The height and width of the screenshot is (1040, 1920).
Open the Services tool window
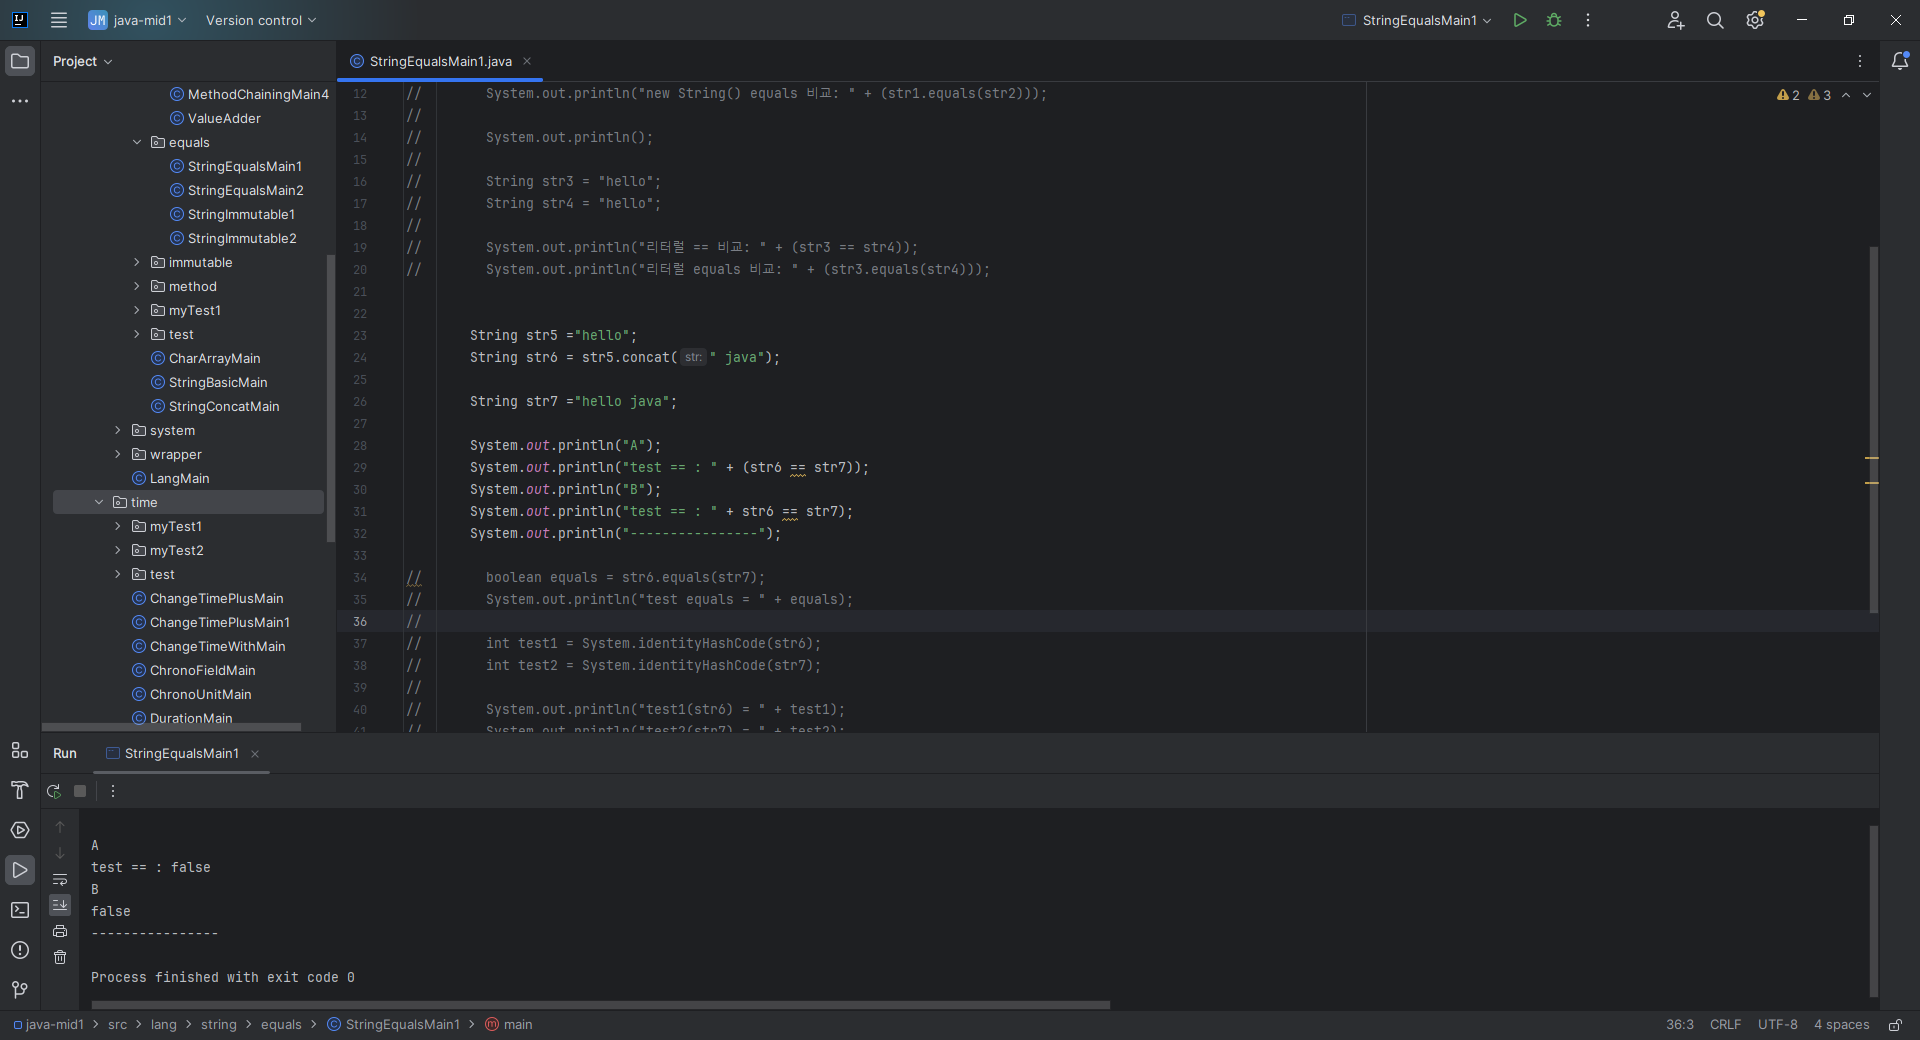coord(20,830)
